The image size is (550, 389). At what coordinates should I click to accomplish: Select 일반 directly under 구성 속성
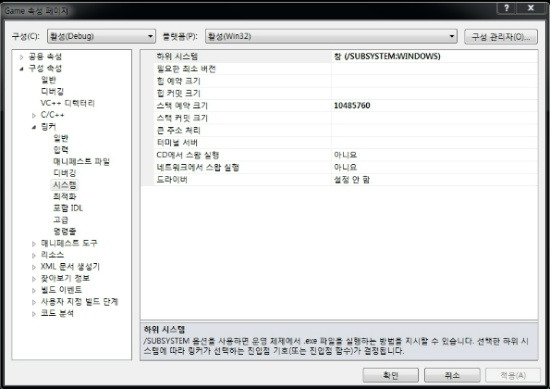(x=48, y=80)
